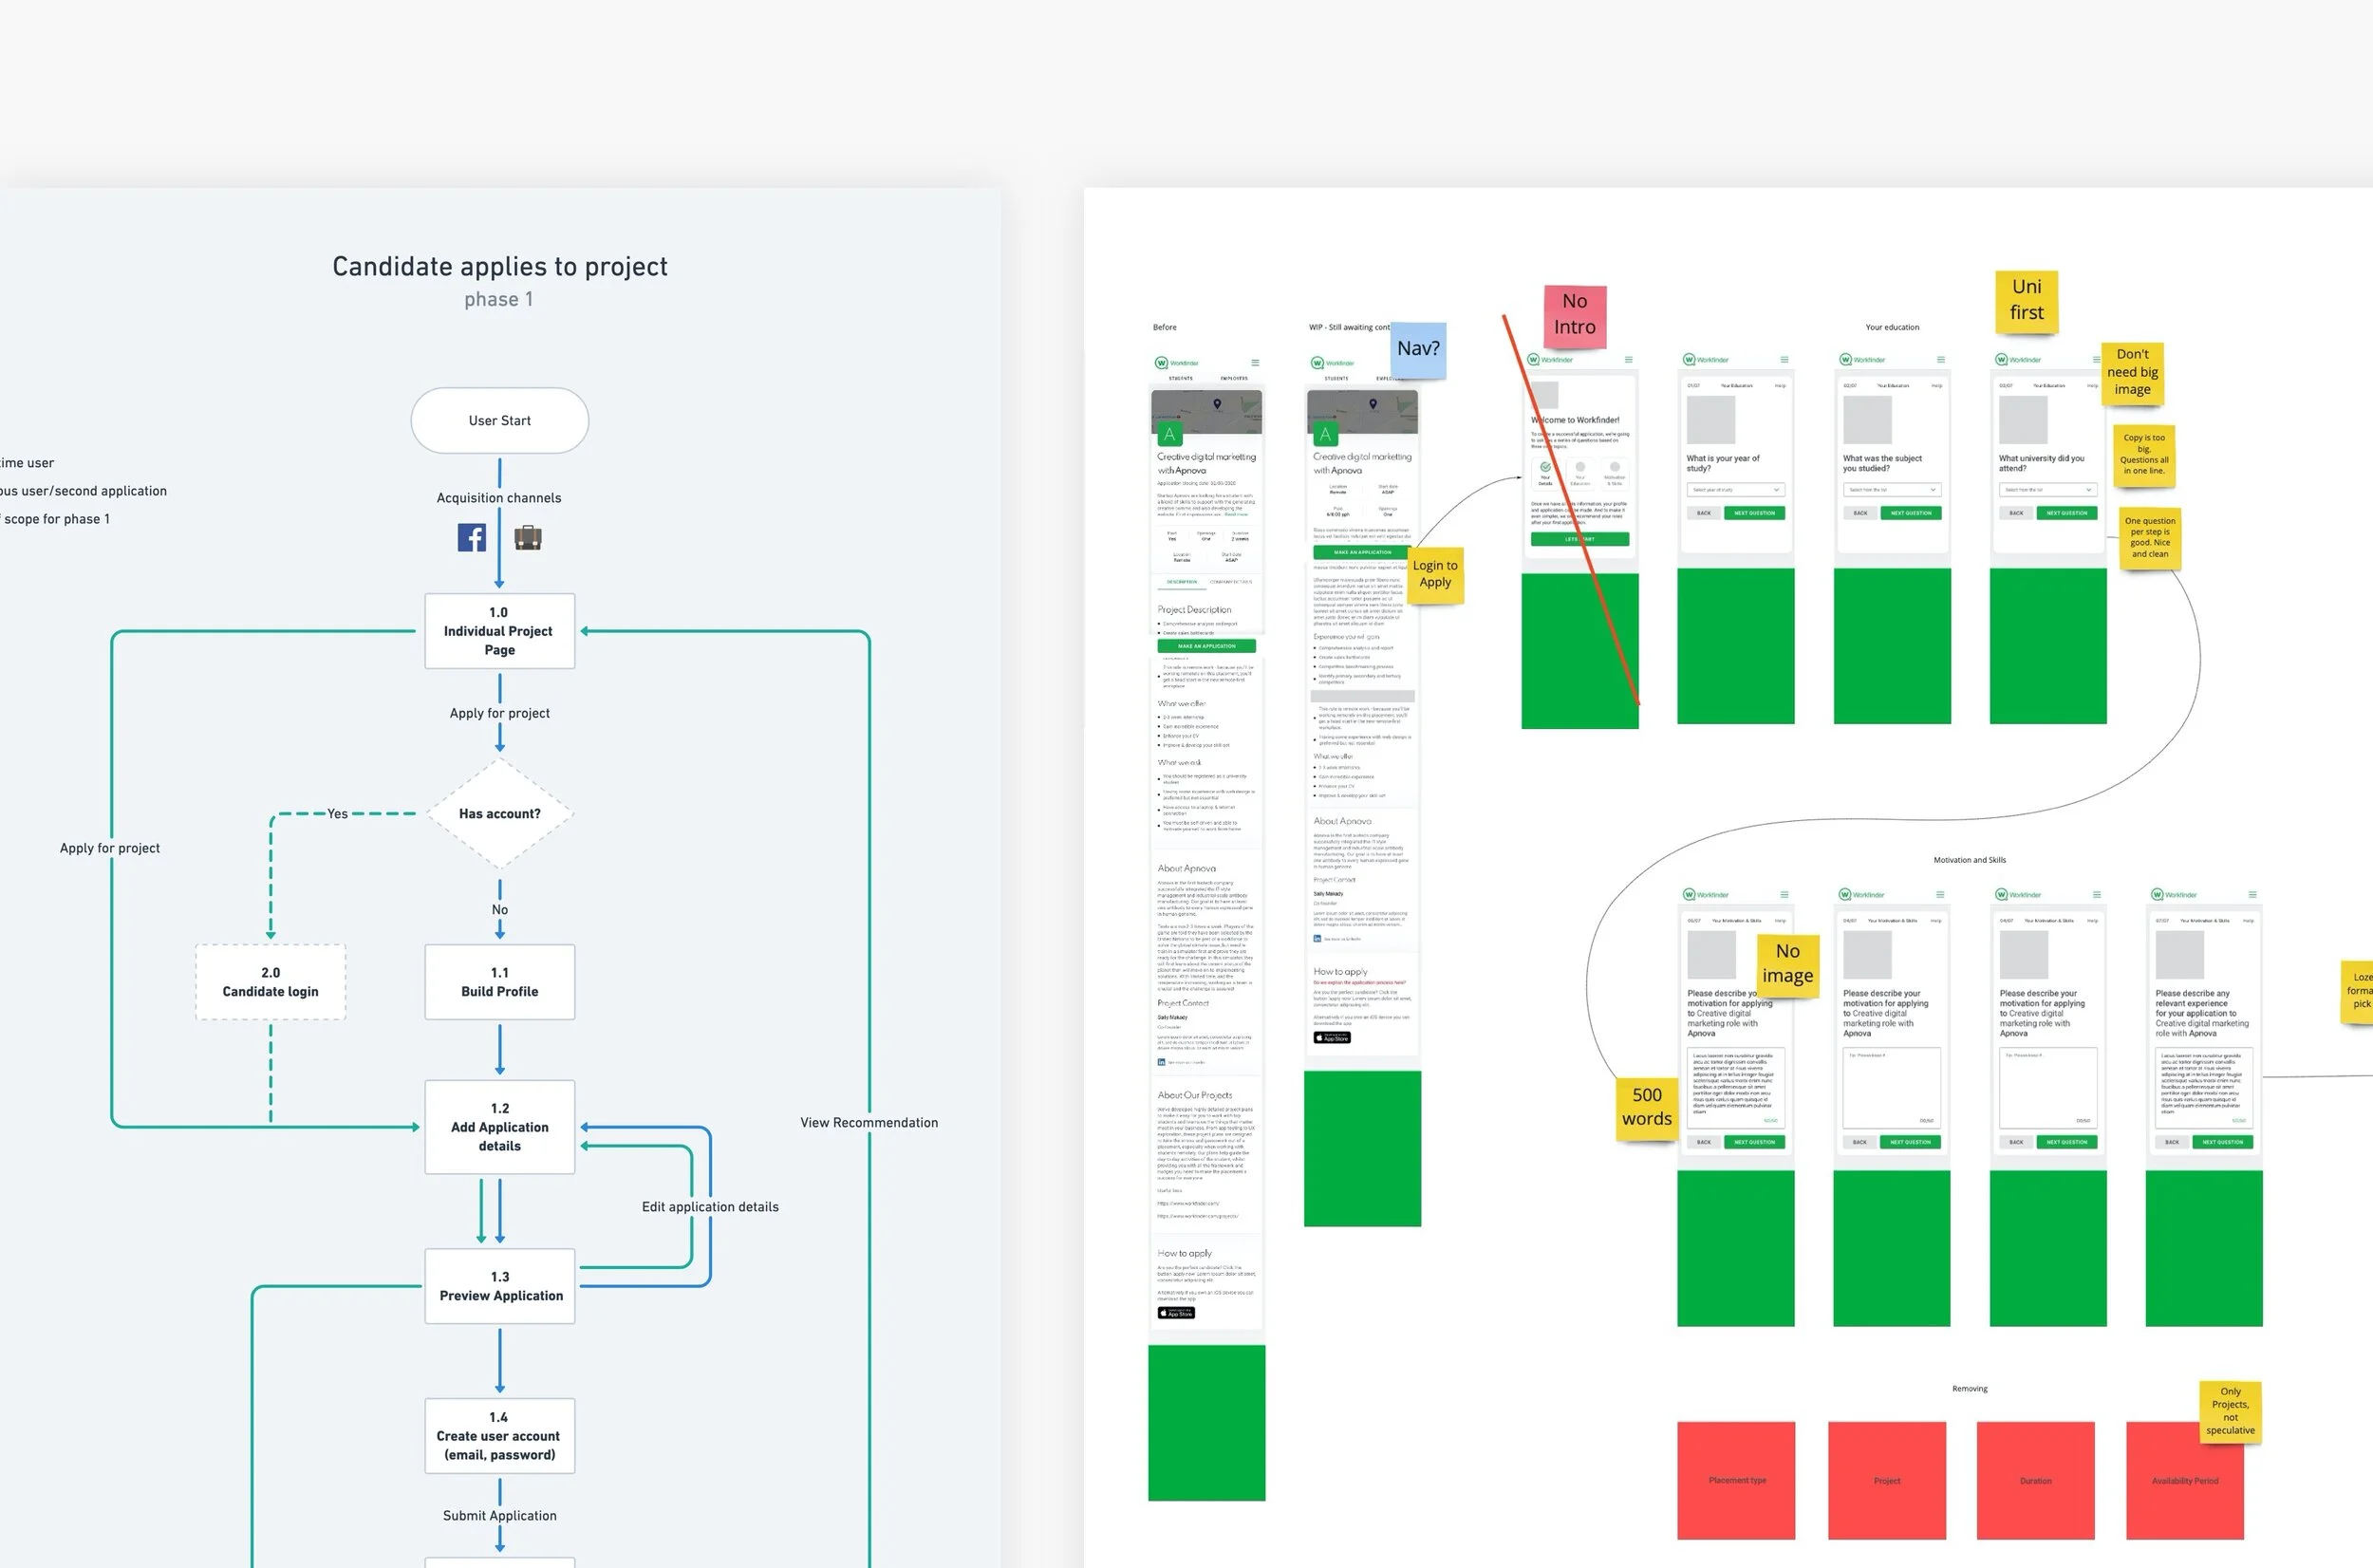The image size is (2373, 1568).
Task: Select the Your Education step radio circle
Action: pyautogui.click(x=1581, y=467)
